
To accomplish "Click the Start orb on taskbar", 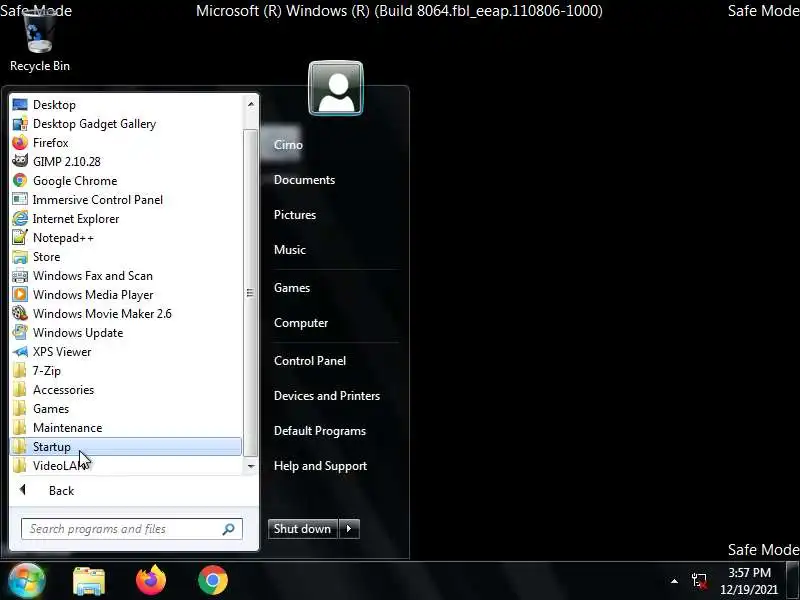I will pos(26,581).
